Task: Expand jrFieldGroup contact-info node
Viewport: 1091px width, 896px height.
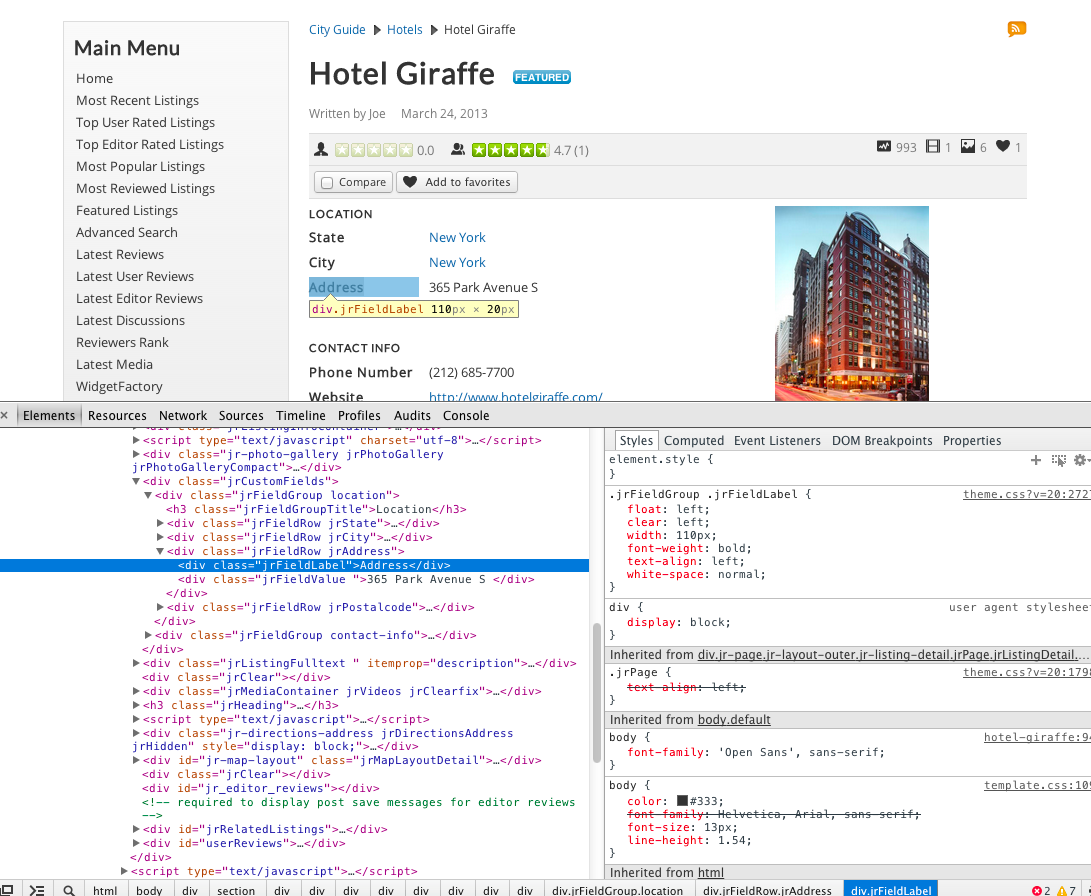Action: (149, 635)
